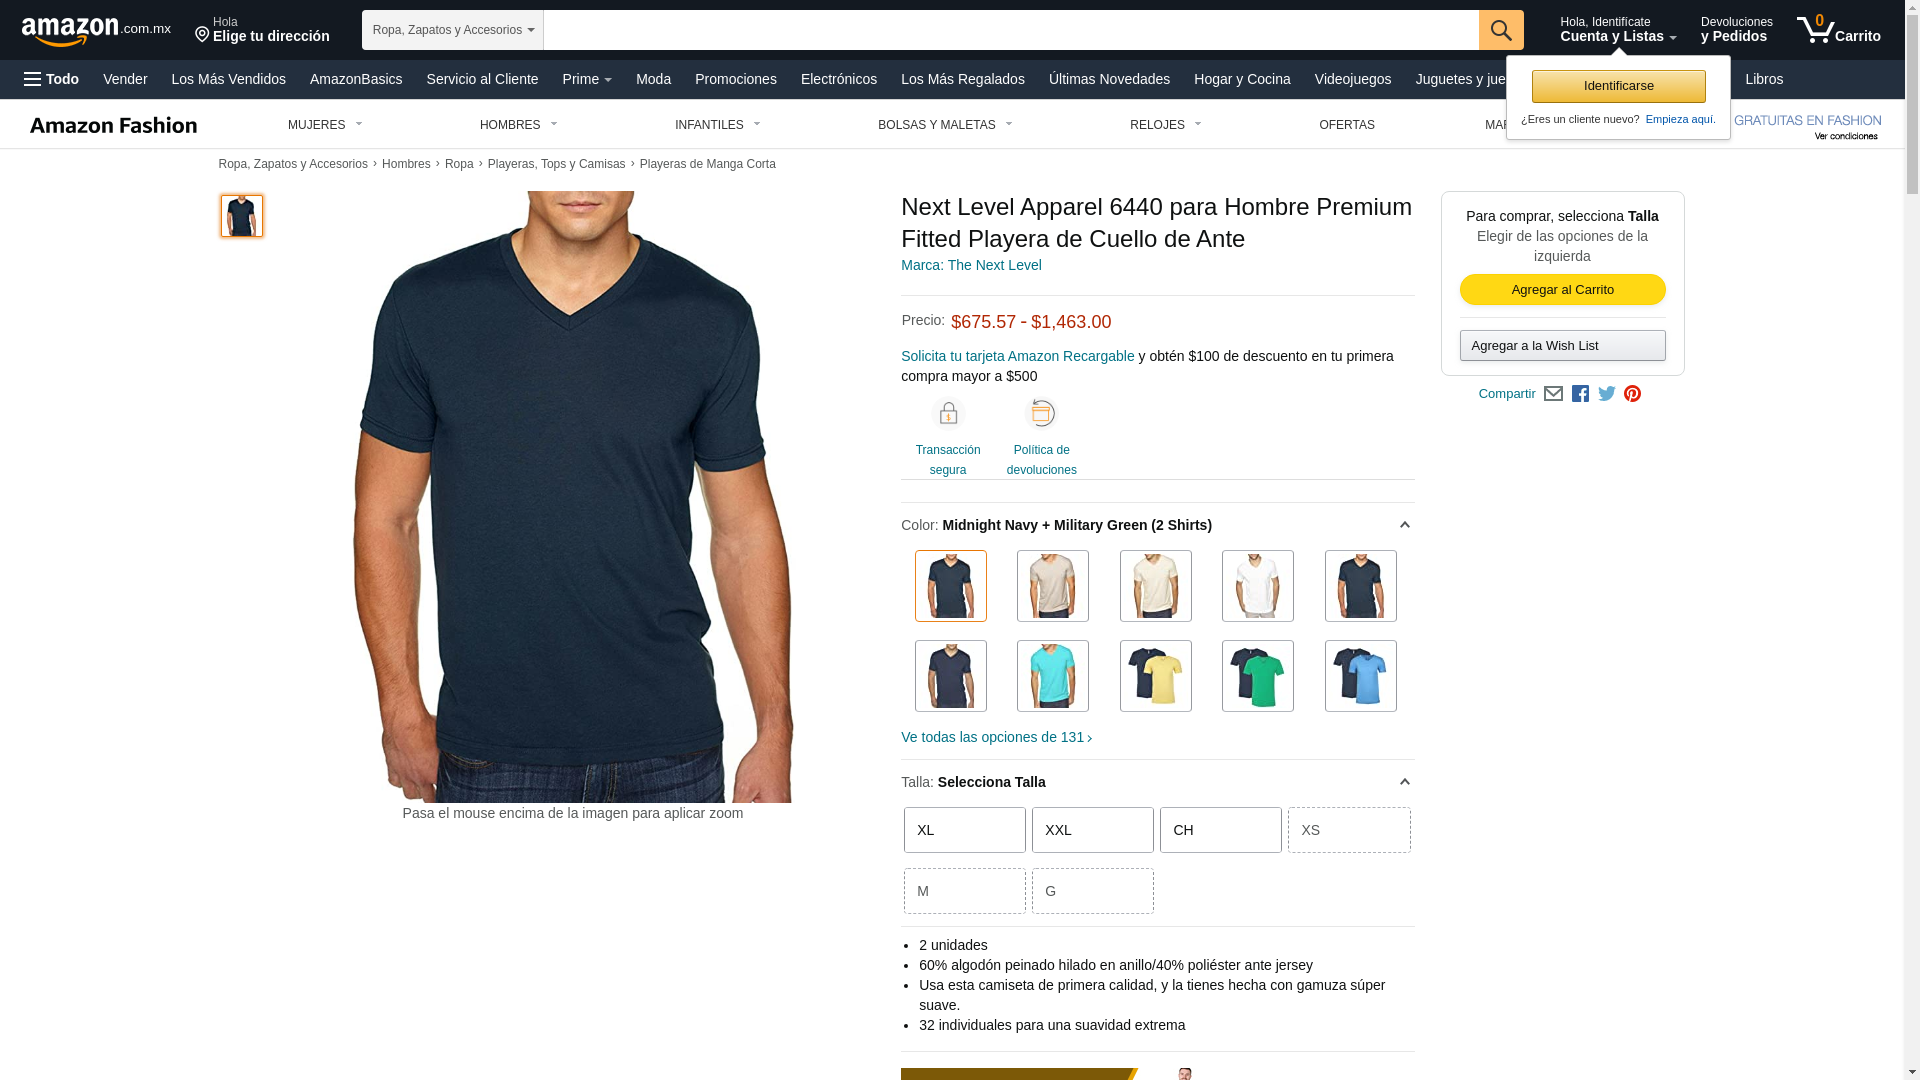The height and width of the screenshot is (1080, 1920).
Task: Expand the HOMBRES fashion menu
Action: (519, 125)
